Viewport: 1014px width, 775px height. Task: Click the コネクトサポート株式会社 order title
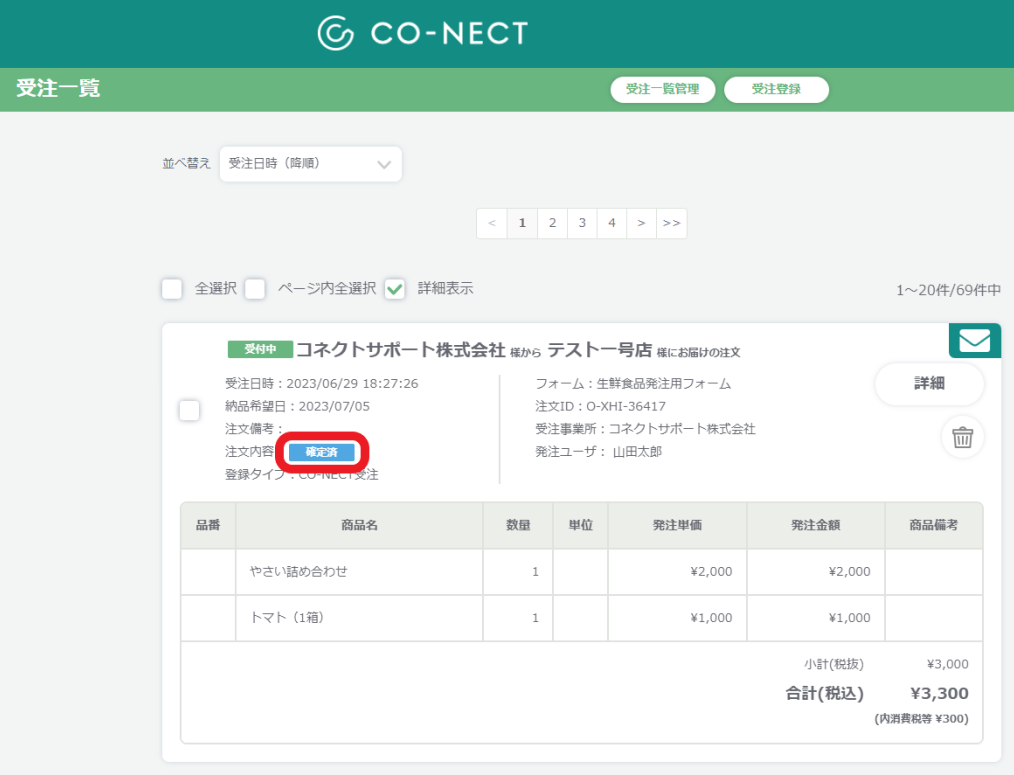tap(400, 350)
